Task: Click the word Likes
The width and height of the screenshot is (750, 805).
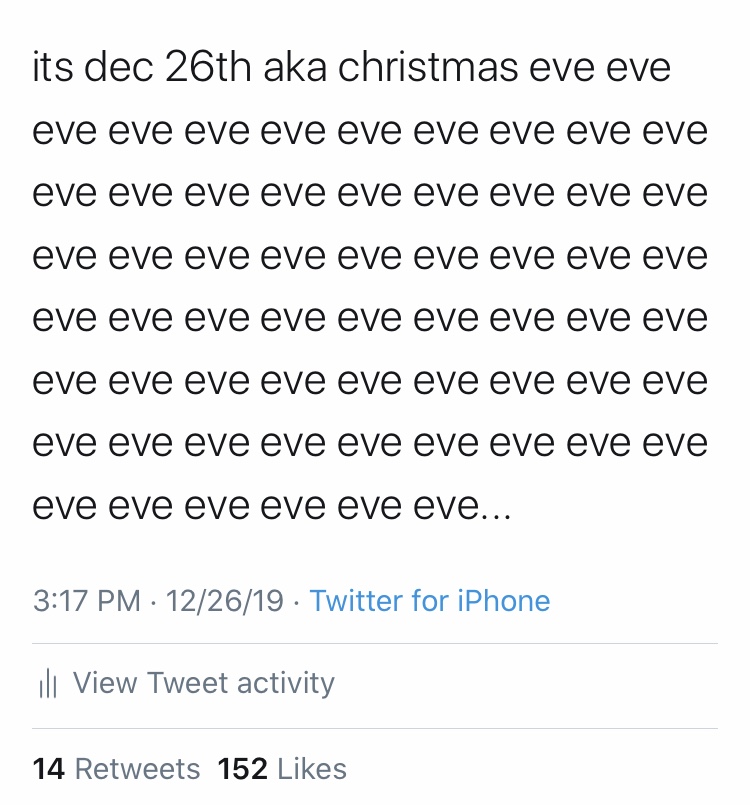Action: 312,769
